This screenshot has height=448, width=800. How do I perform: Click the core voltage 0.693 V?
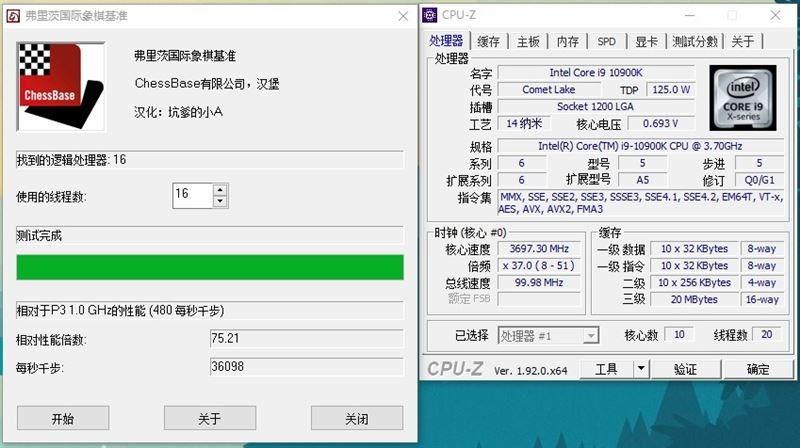pos(661,123)
